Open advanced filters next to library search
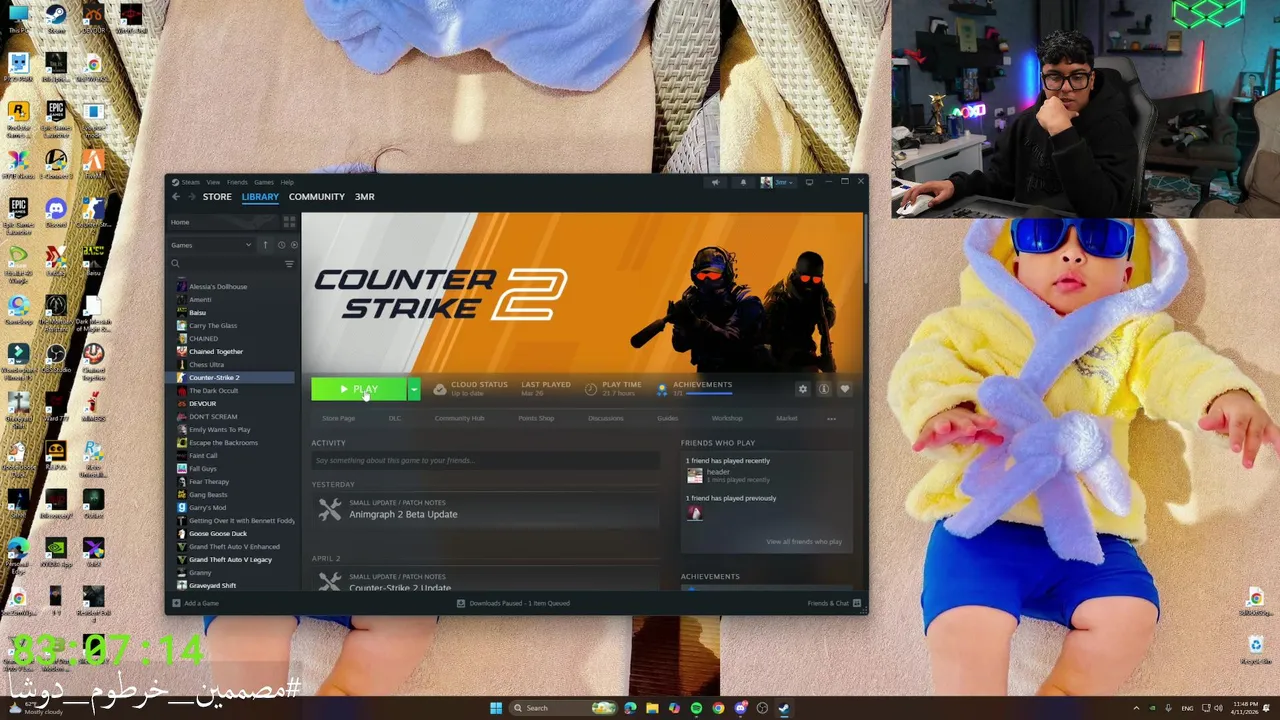The image size is (1280, 720). pyautogui.click(x=289, y=264)
